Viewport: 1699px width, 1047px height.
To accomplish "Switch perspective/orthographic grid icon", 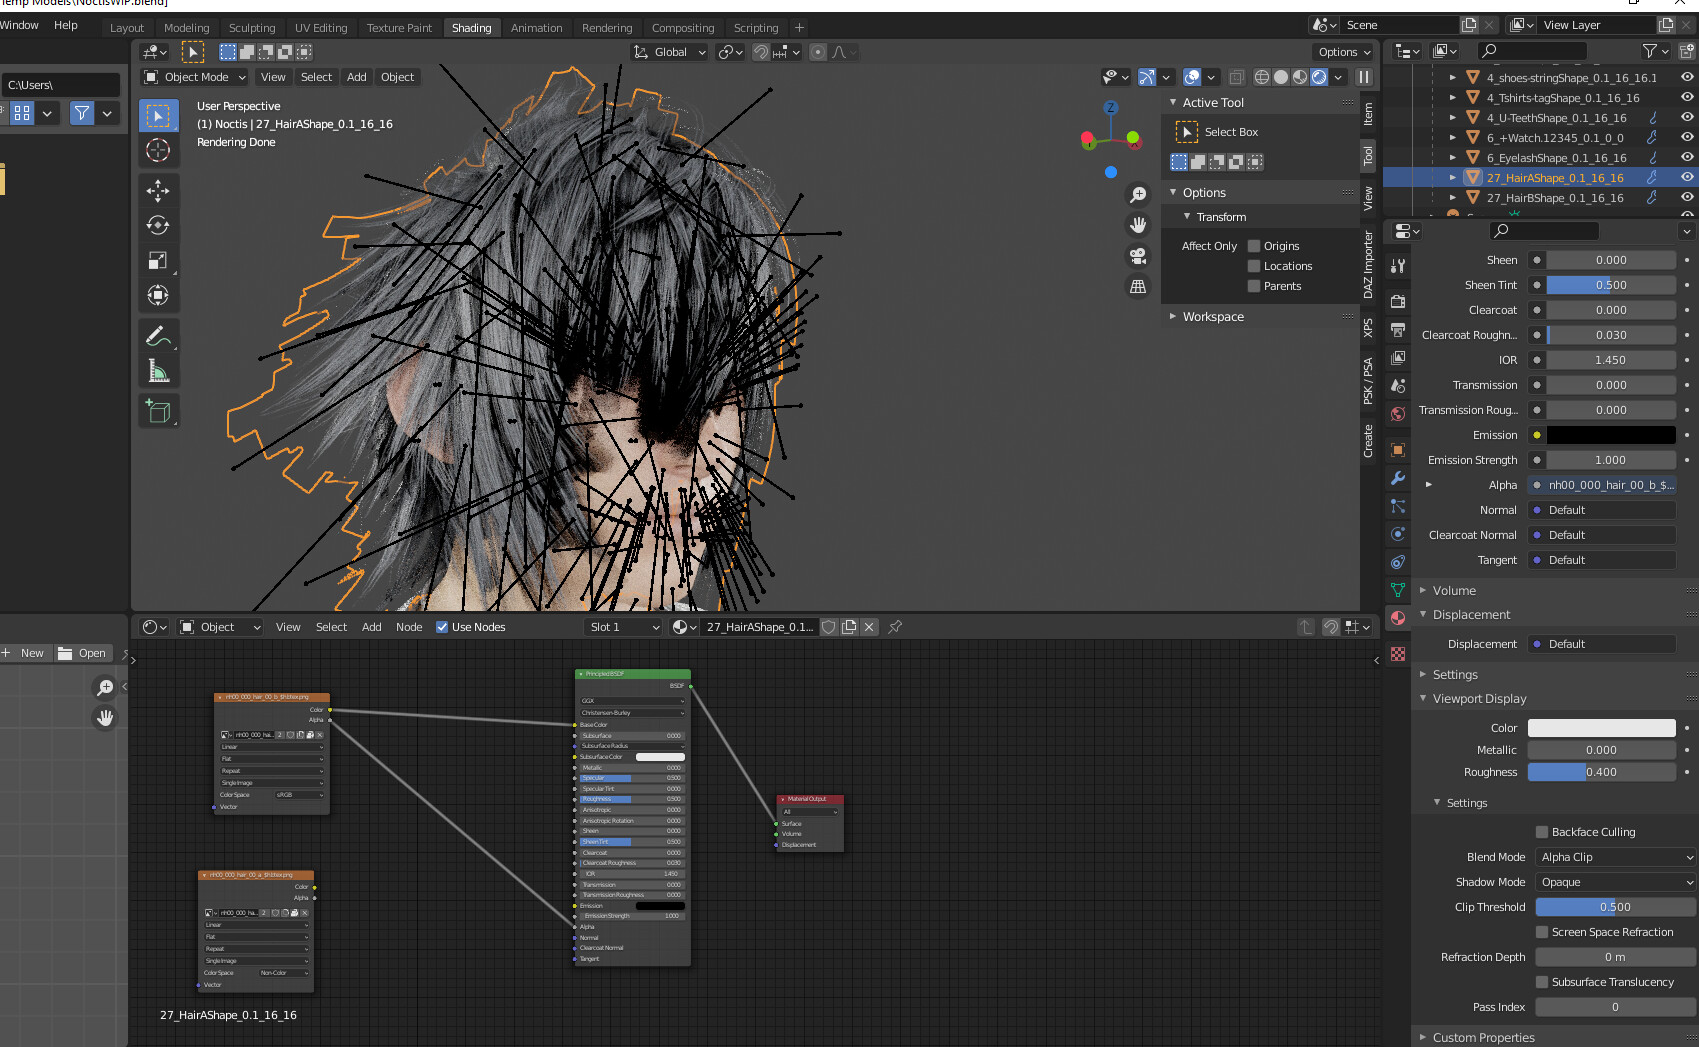I will pos(1138,287).
